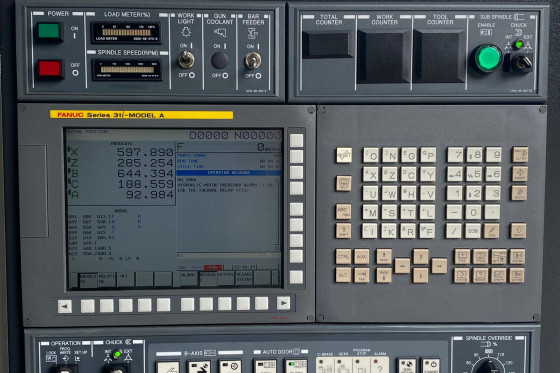The width and height of the screenshot is (560, 373).
Task: Tap the cursor left arrow key
Action: pyautogui.click(x=402, y=266)
